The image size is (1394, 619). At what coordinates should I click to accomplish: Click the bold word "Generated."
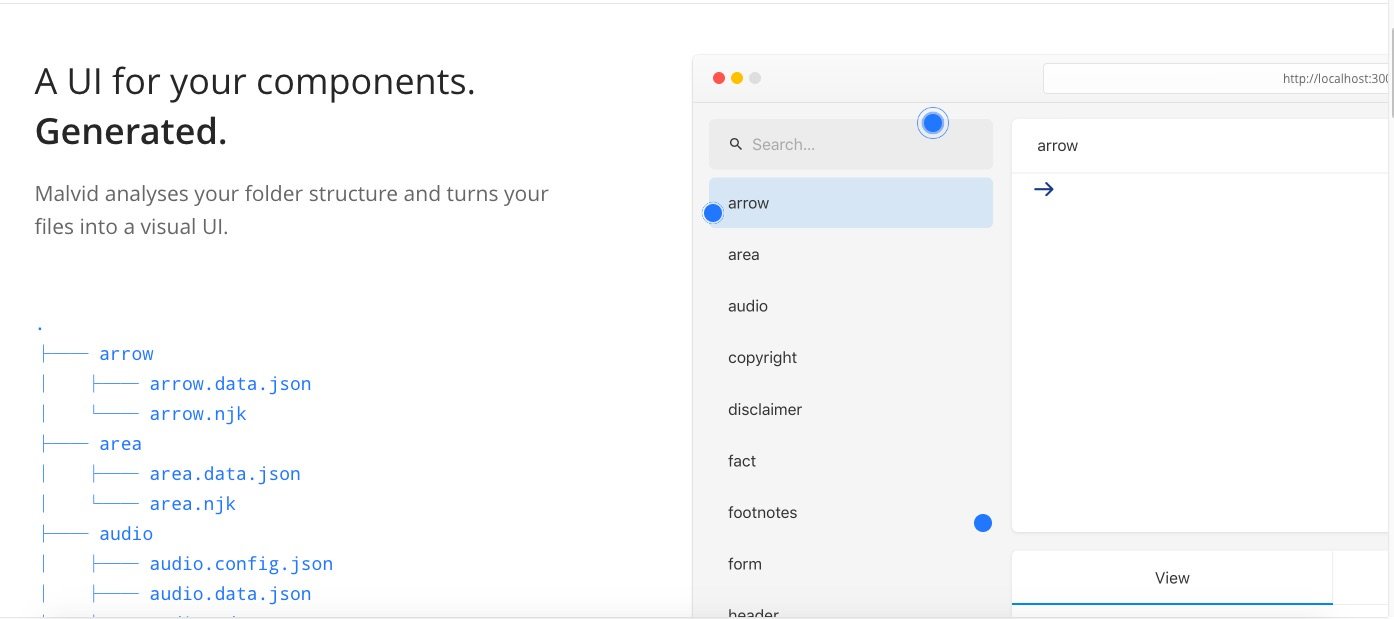pyautogui.click(x=131, y=131)
